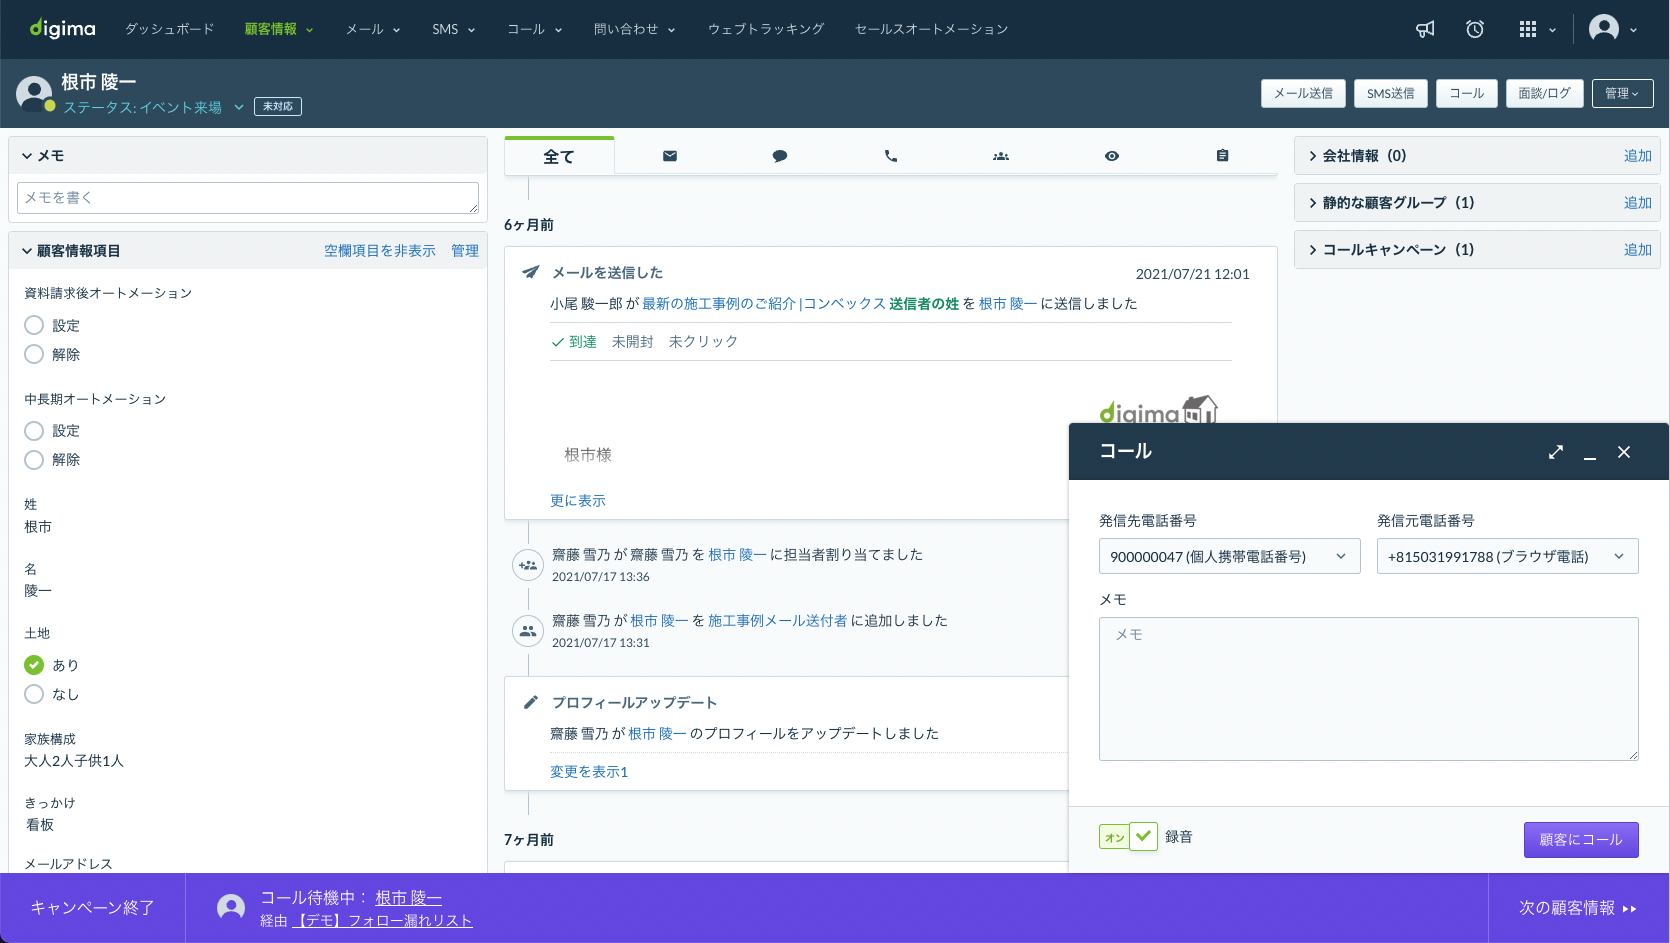Open the announcements megaphone icon

pyautogui.click(x=1425, y=29)
